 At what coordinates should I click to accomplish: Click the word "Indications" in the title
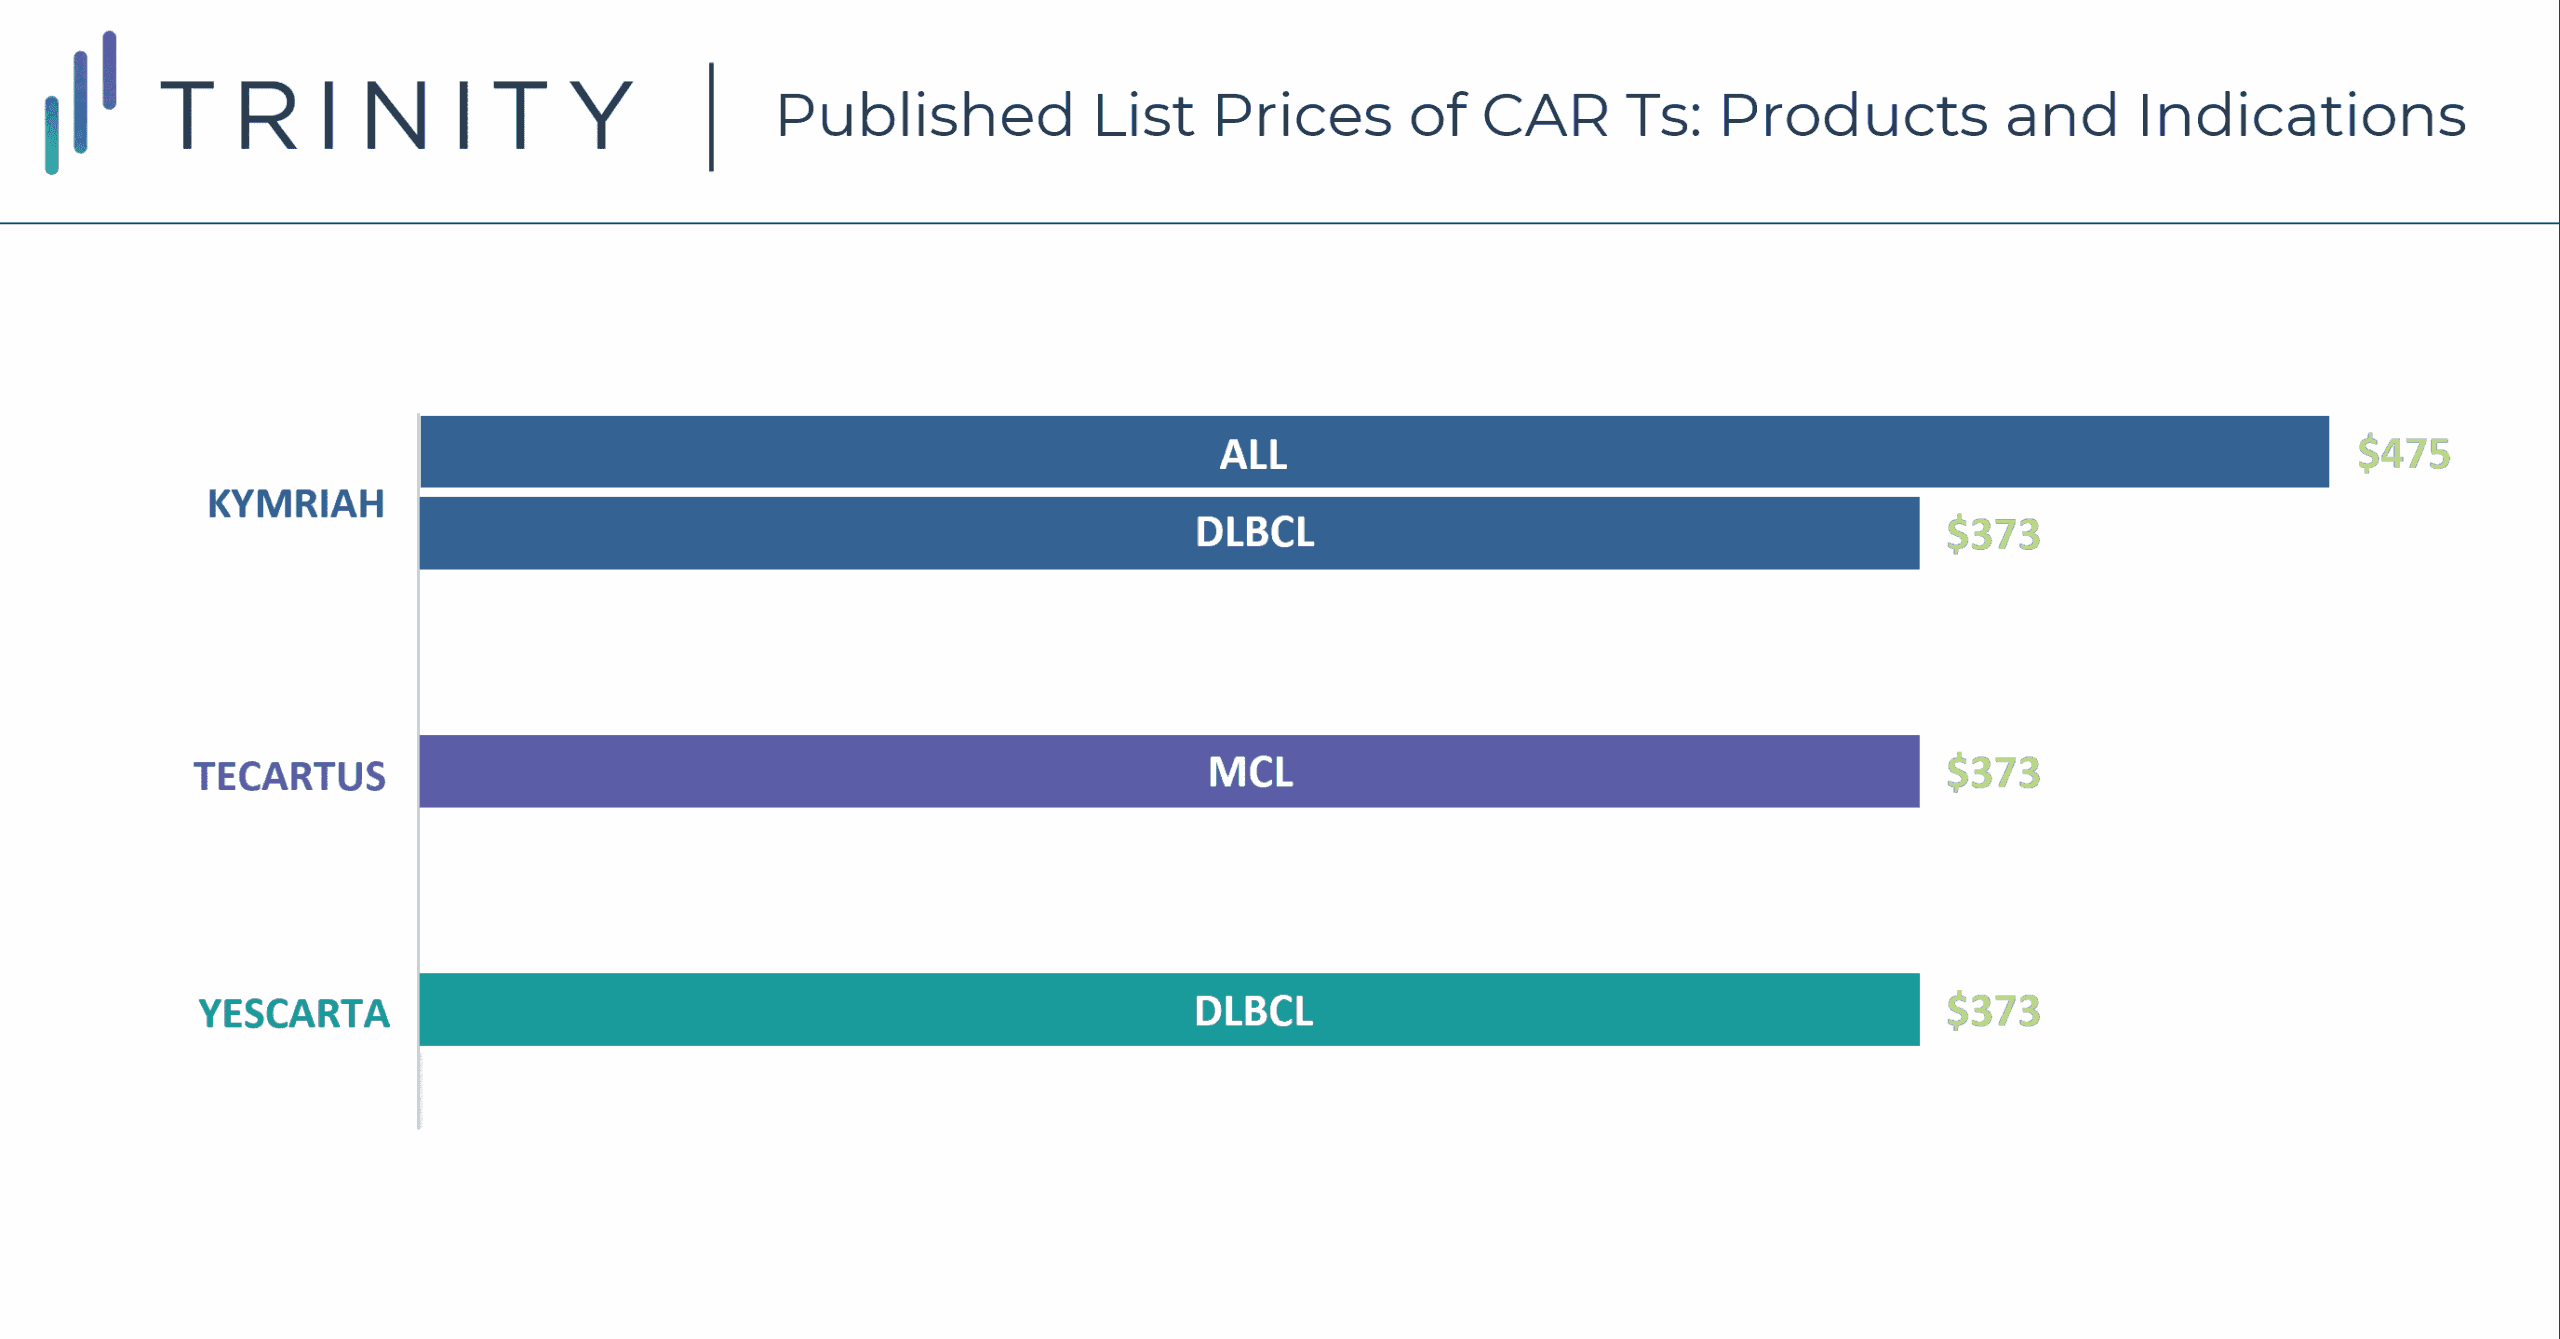(2301, 116)
